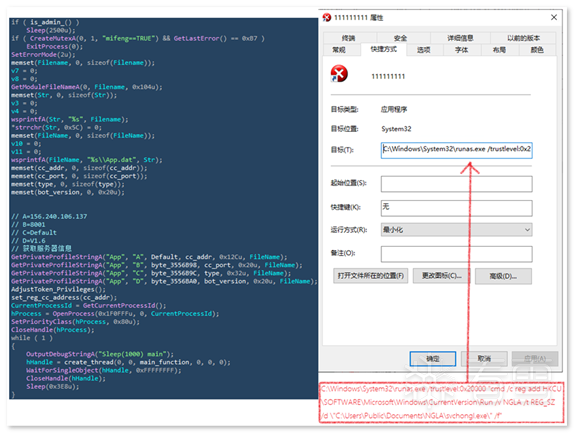Screen dimensions: 574x433
Task: Open the 以前的版本 tab
Action: click(x=523, y=38)
